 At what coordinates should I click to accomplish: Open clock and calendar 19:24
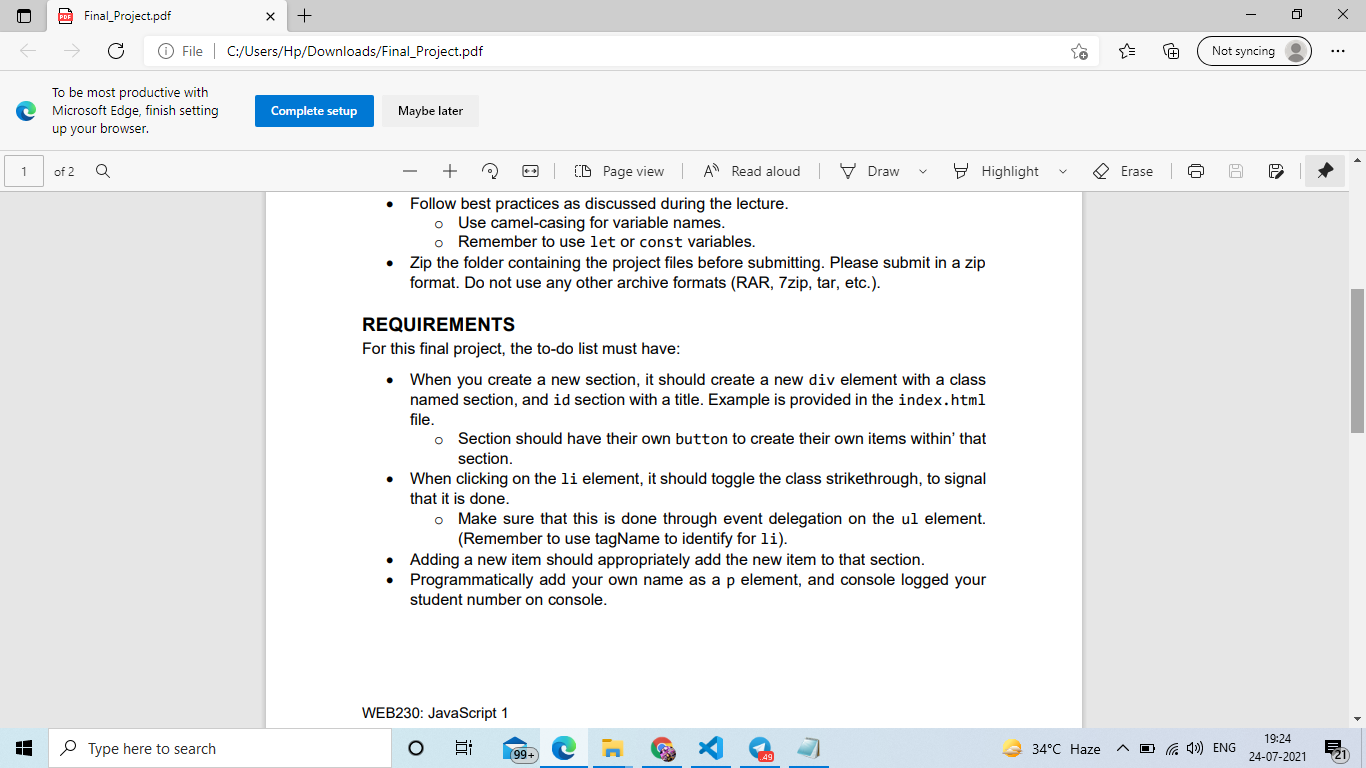pyautogui.click(x=1277, y=748)
